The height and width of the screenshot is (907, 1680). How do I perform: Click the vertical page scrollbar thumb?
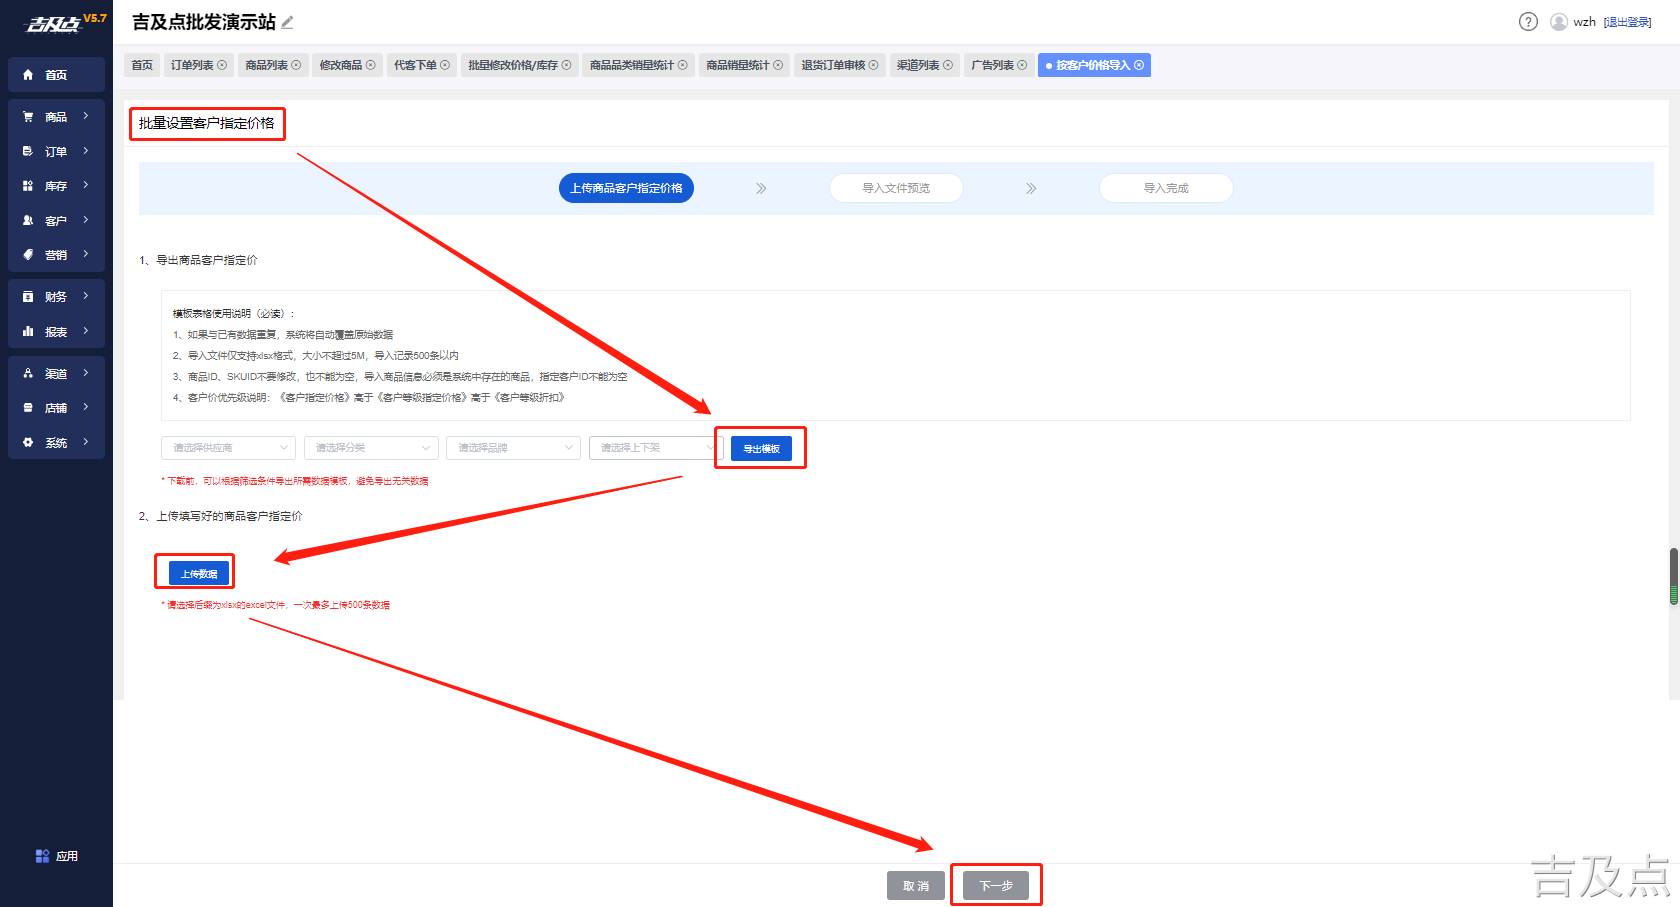tap(1674, 576)
